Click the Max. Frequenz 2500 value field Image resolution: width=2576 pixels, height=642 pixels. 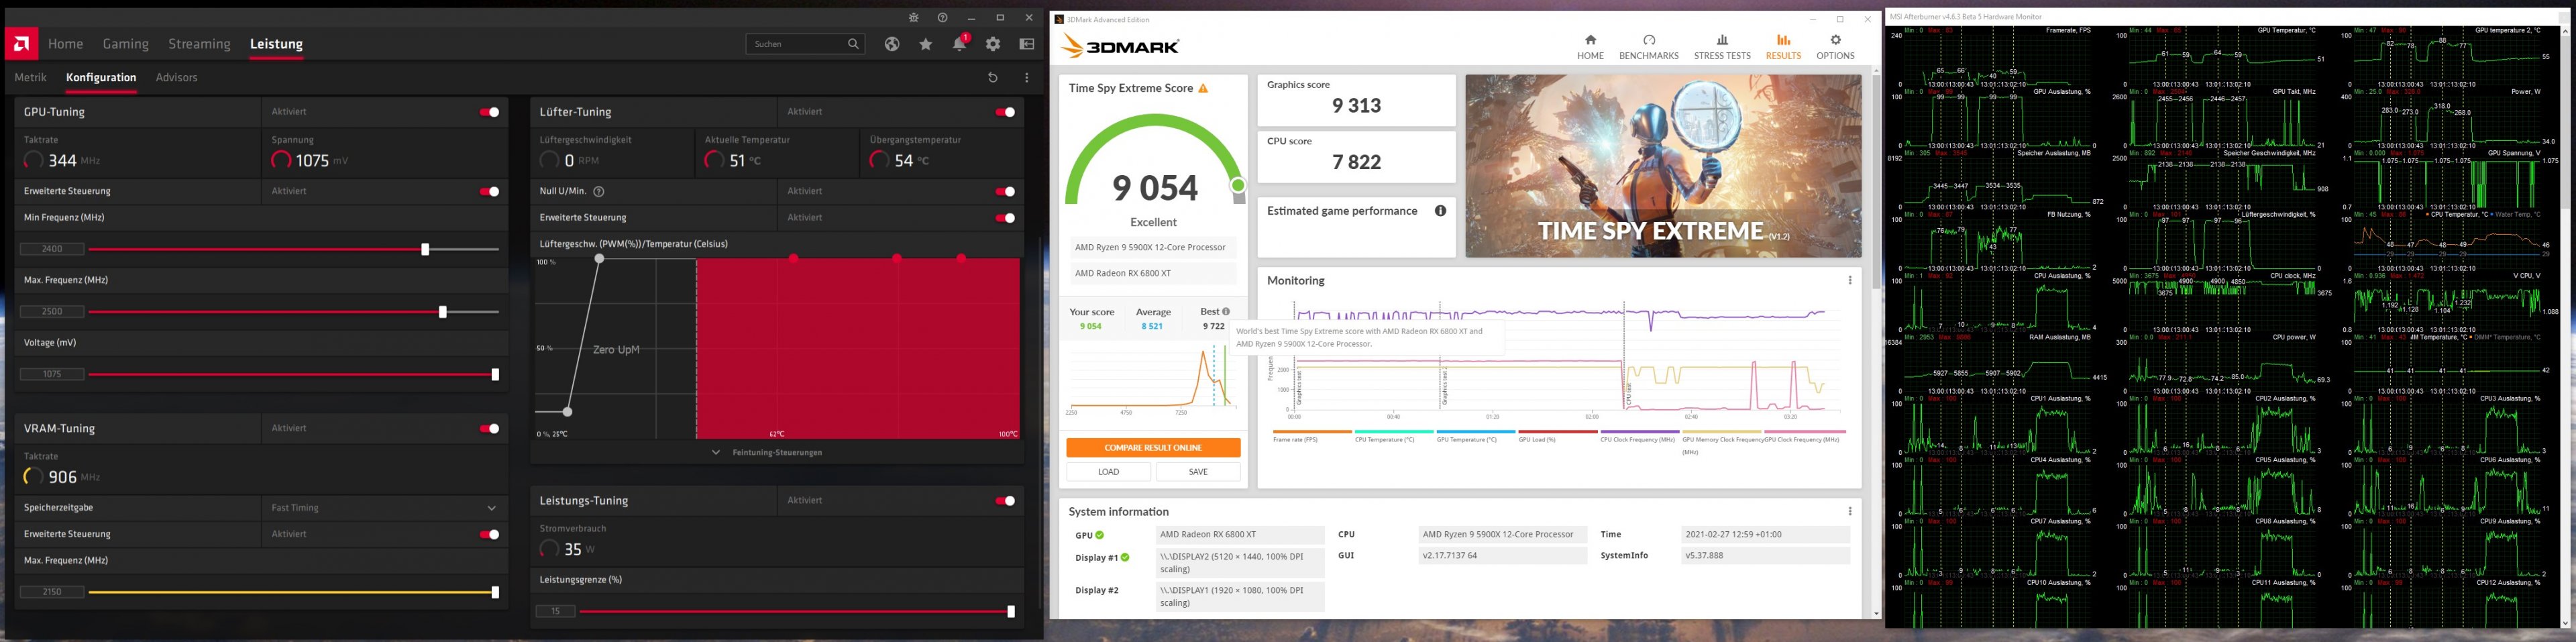(52, 312)
